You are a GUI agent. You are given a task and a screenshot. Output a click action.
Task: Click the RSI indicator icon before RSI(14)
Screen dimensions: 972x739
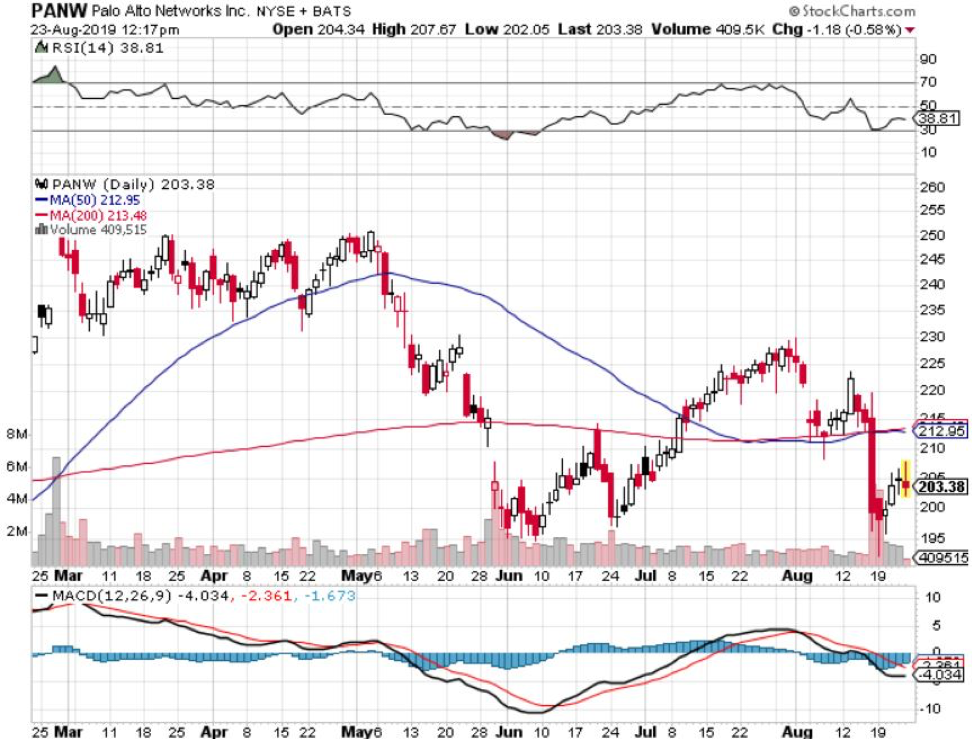(x=41, y=47)
